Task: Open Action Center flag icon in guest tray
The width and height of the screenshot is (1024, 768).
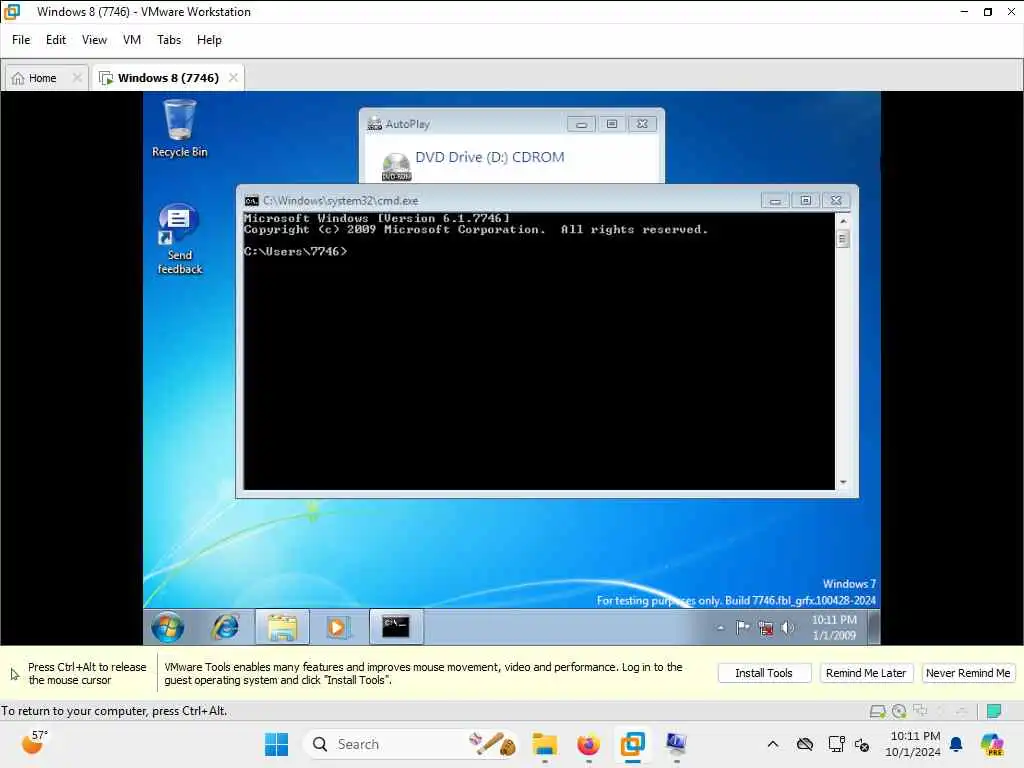Action: [x=743, y=628]
